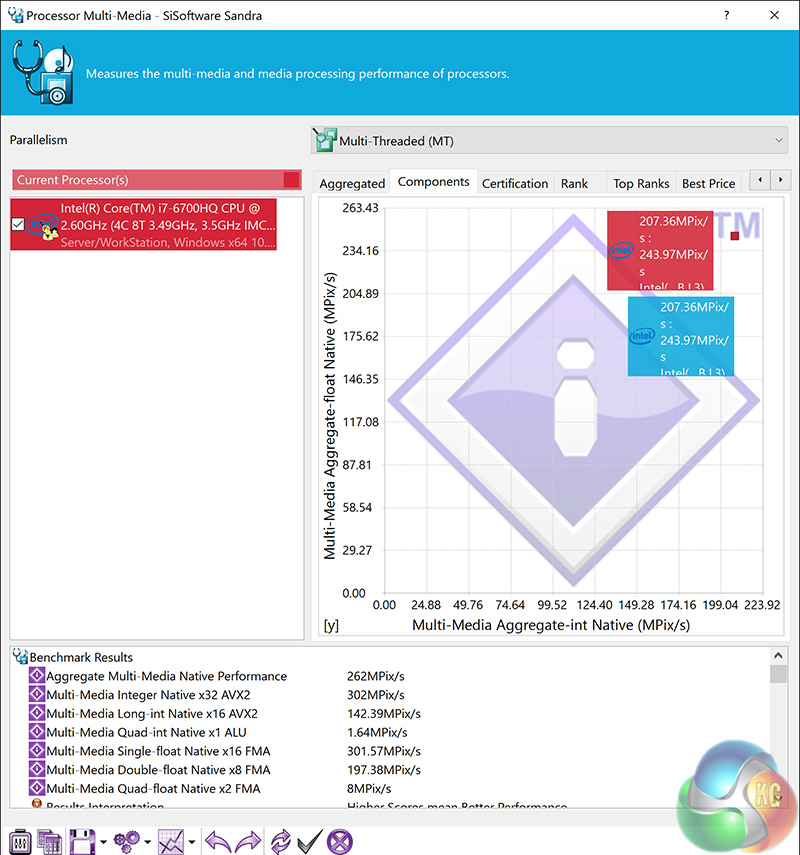This screenshot has height=855, width=800.
Task: Click the small red data point marker
Action: pos(735,236)
